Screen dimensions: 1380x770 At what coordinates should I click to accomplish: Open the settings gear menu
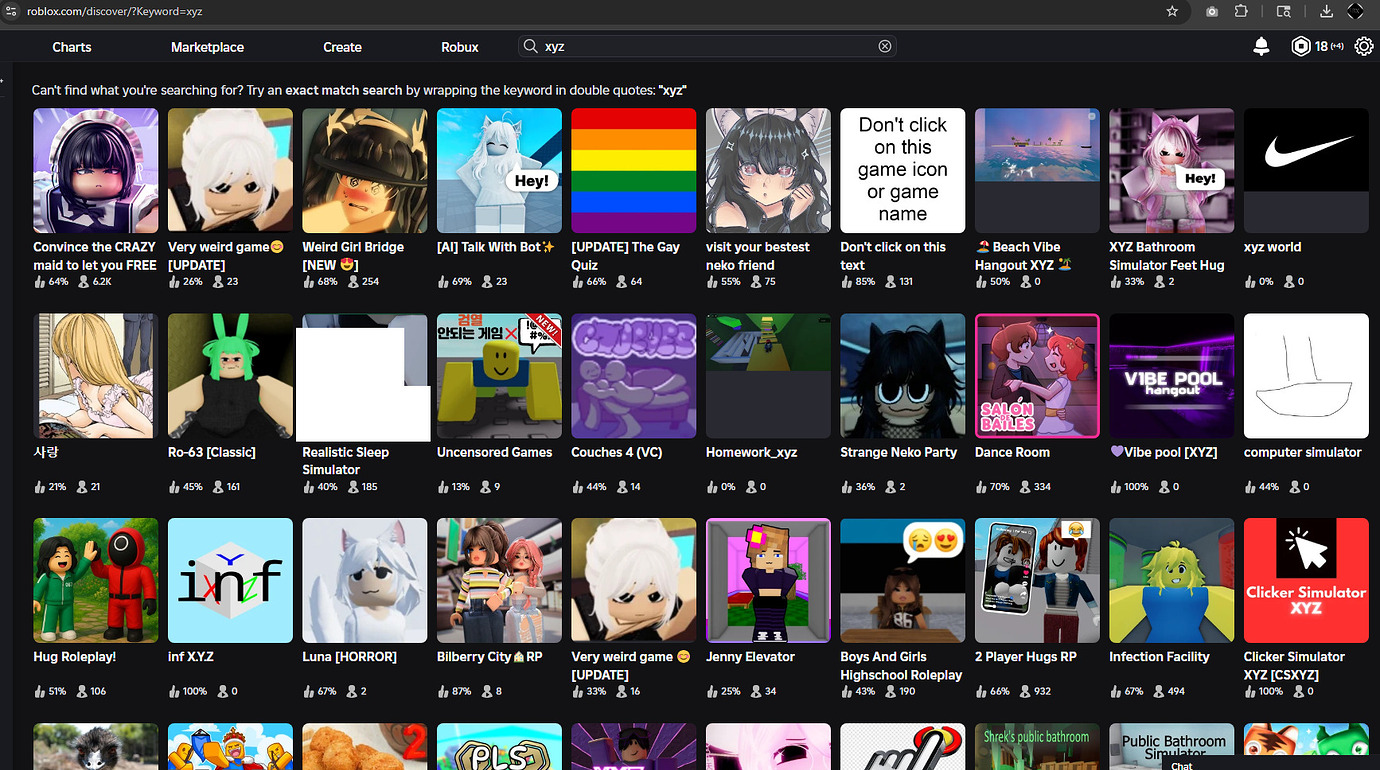coord(1364,46)
